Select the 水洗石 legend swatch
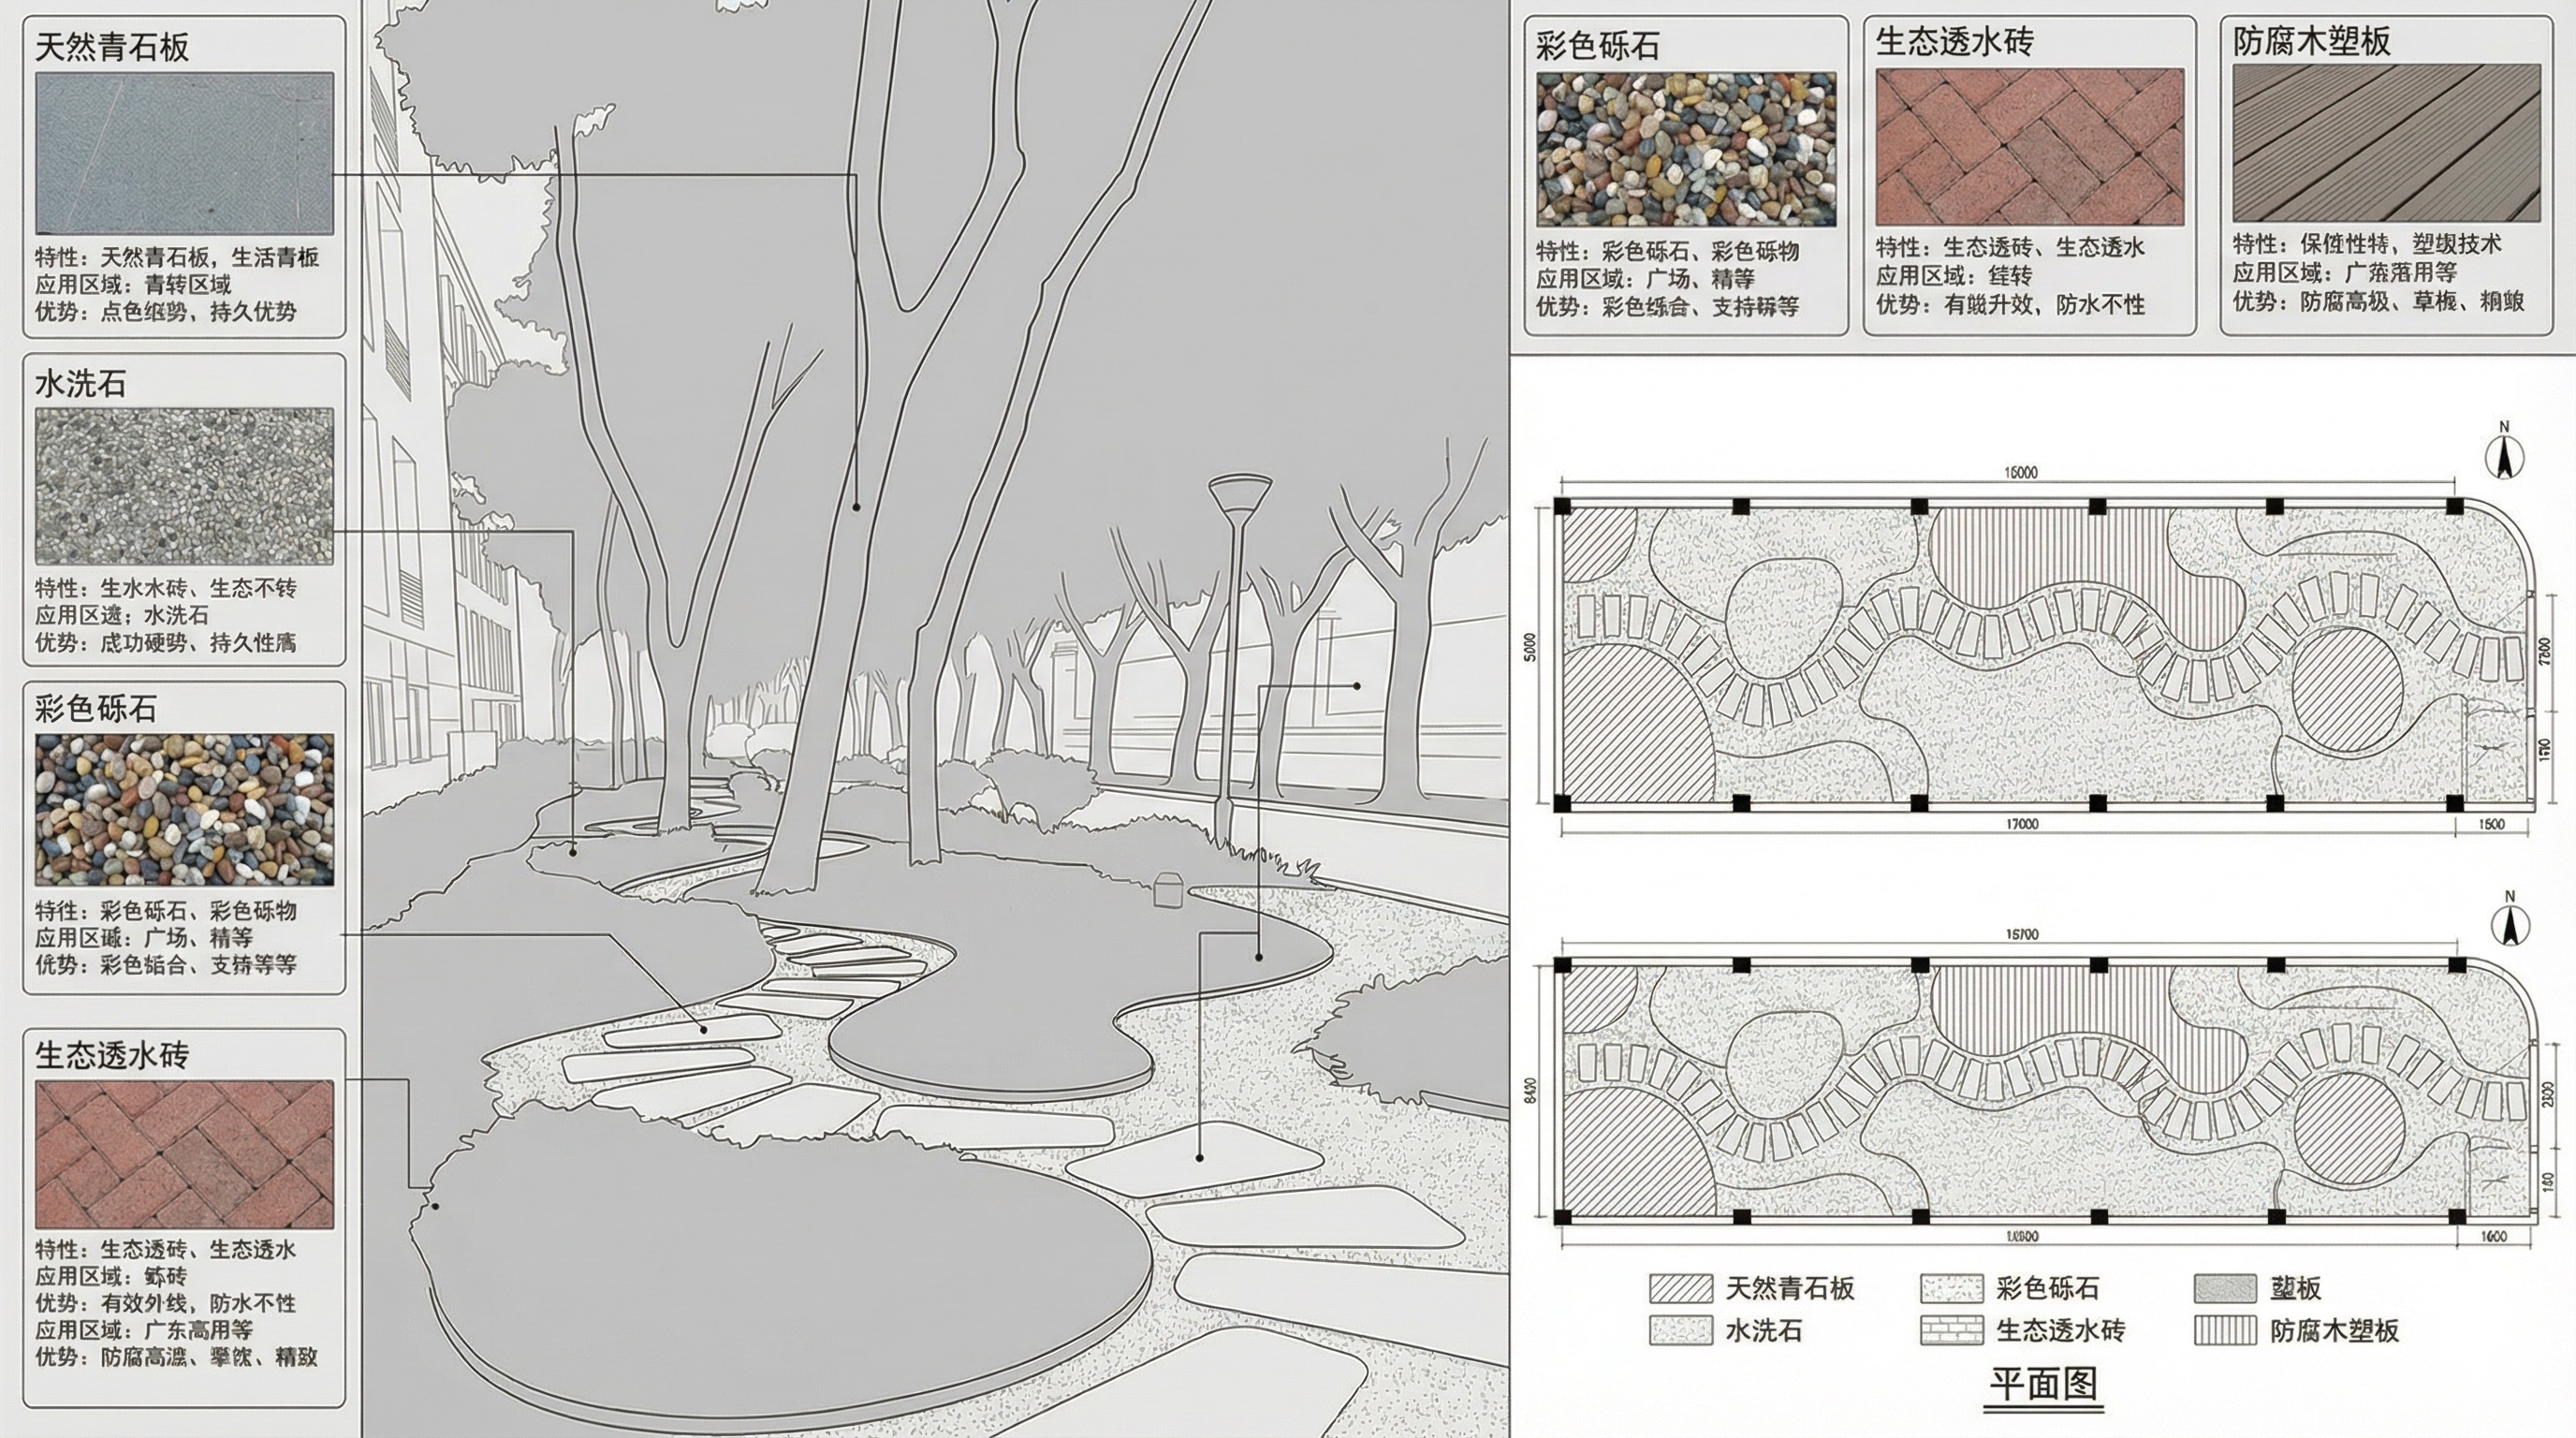Screen dimensions: 2576x1438 1681,1330
